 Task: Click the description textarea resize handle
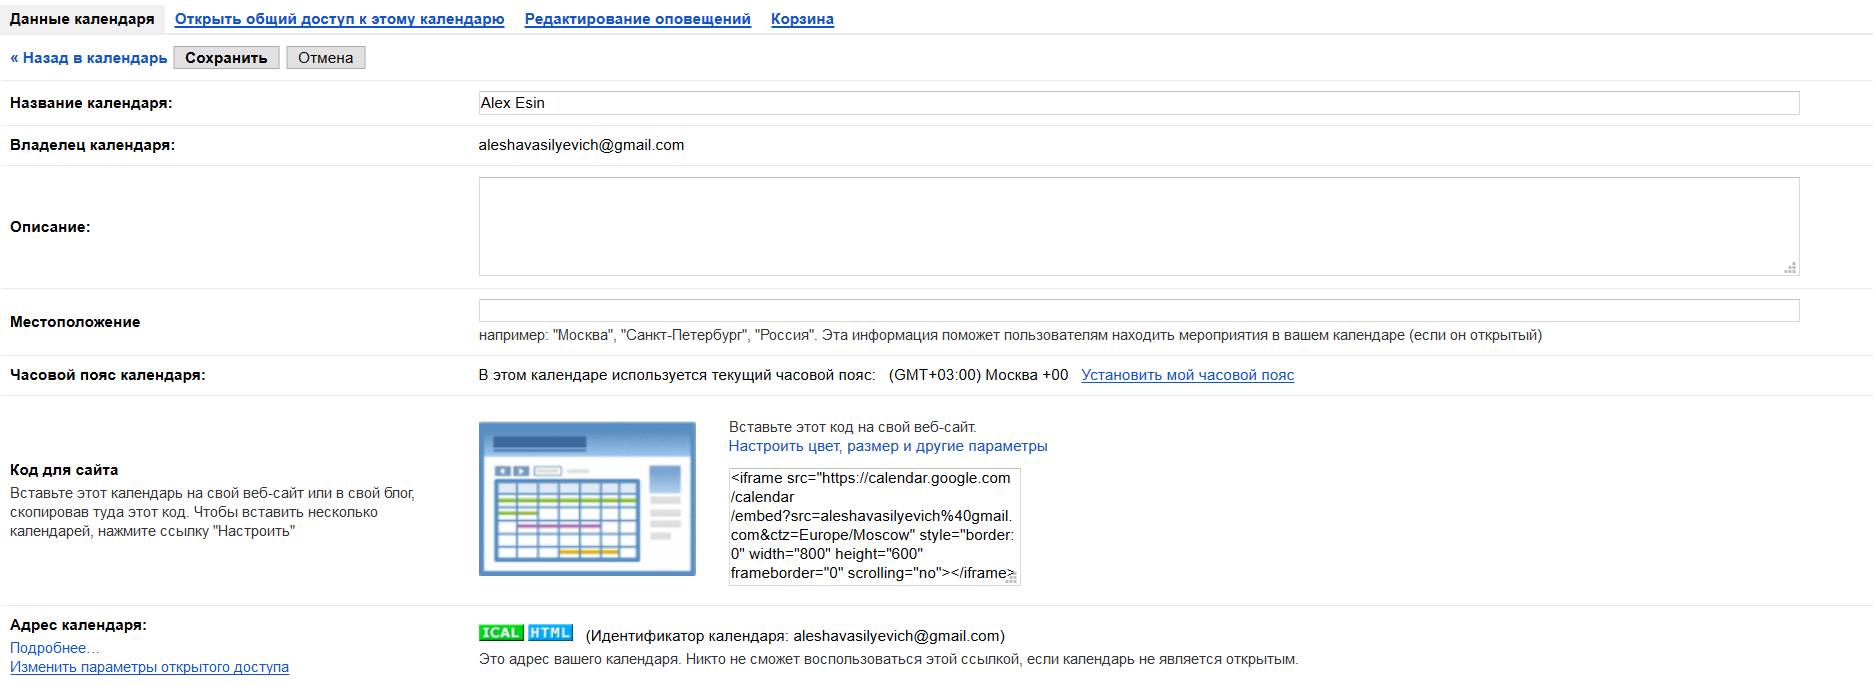1790,268
